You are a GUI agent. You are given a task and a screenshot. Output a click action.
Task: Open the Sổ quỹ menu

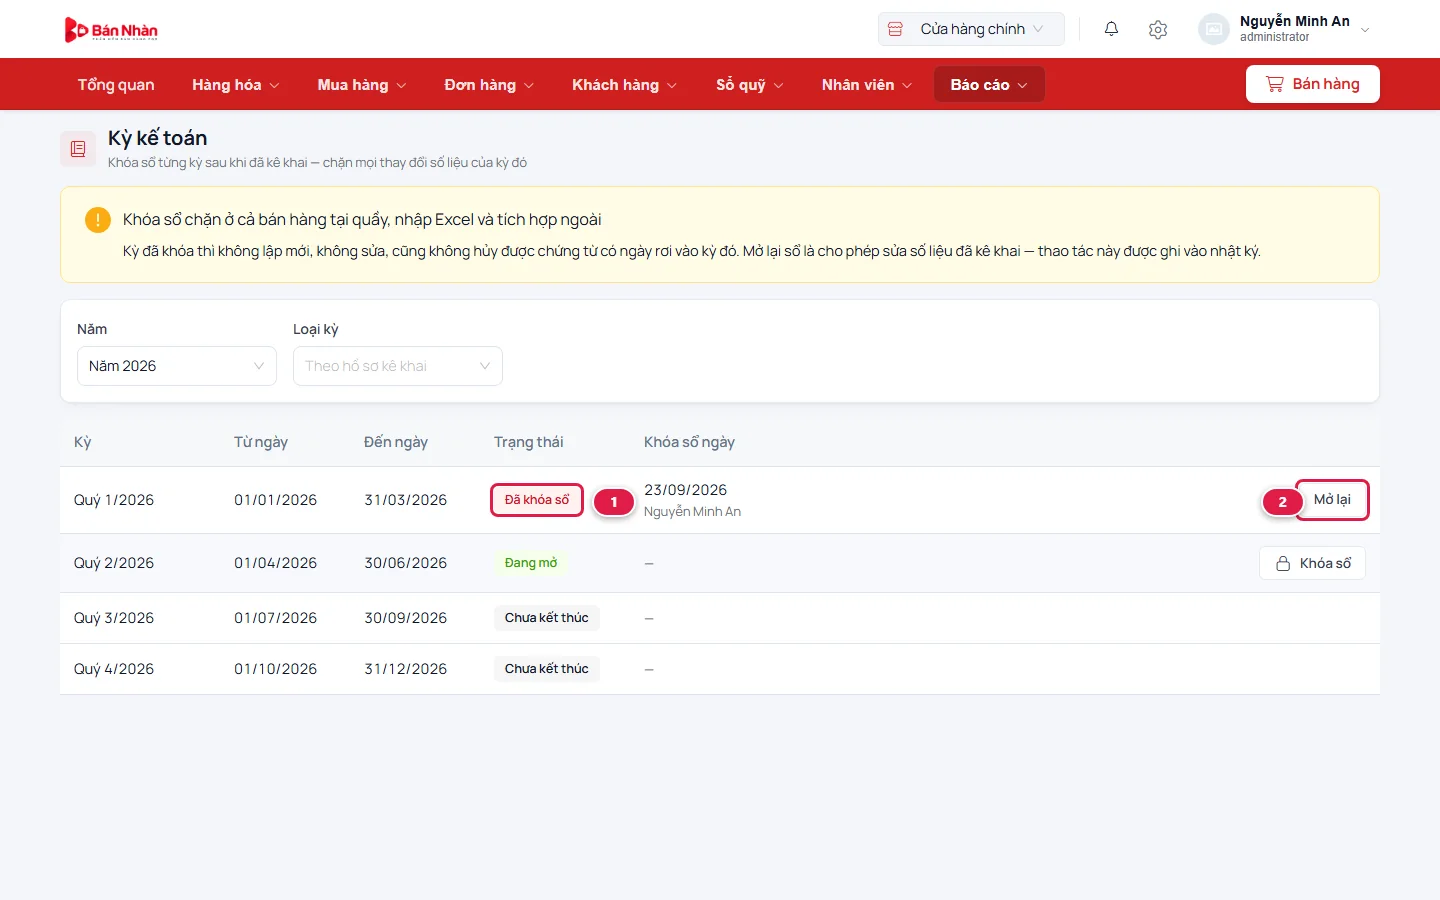pos(750,85)
